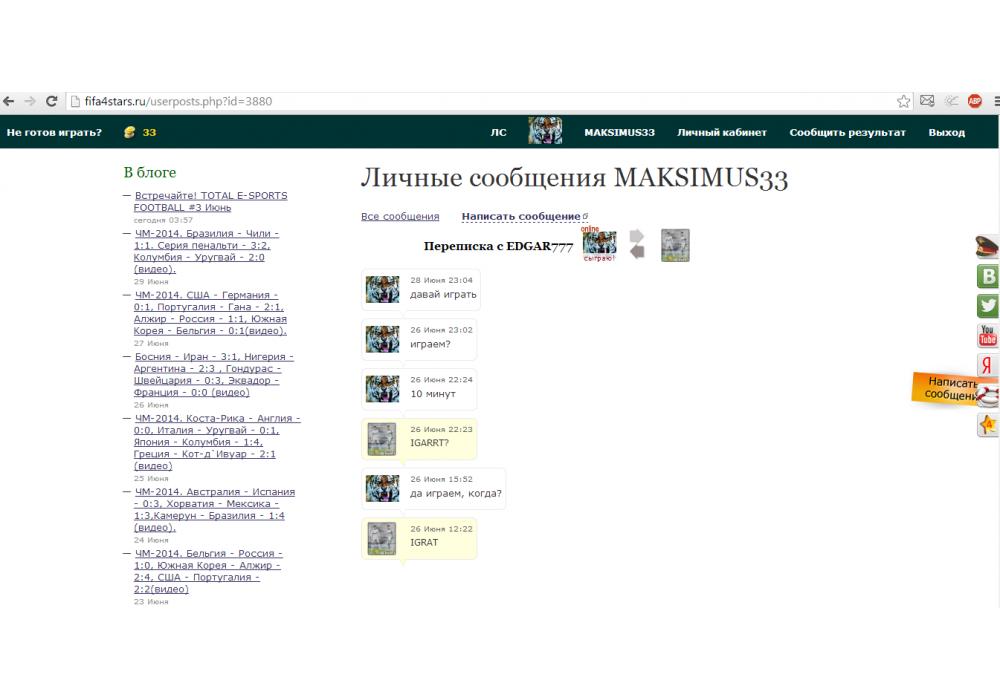Open the VK social sidebar icon
Image resolution: width=1000 pixels, height=700 pixels.
[988, 277]
